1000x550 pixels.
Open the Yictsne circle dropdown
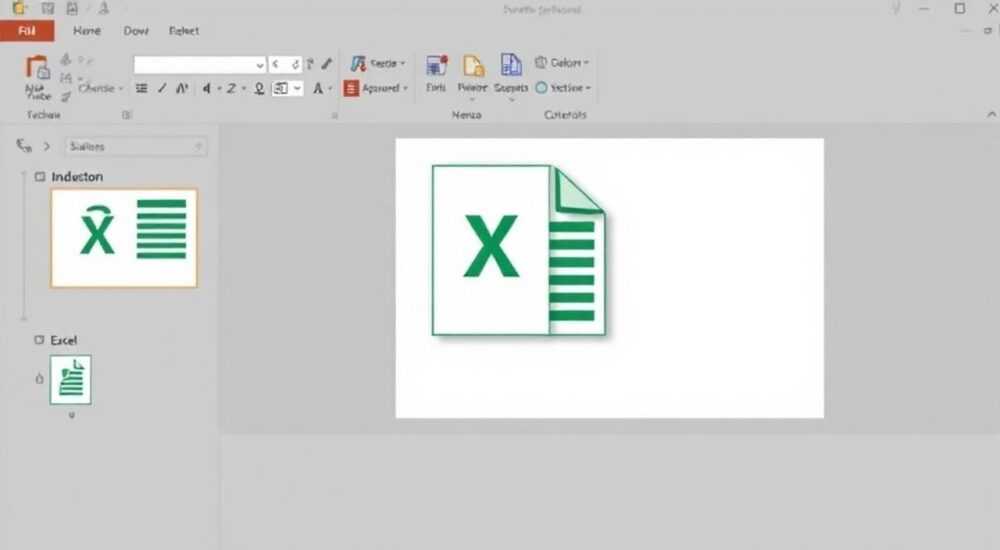pyautogui.click(x=564, y=87)
